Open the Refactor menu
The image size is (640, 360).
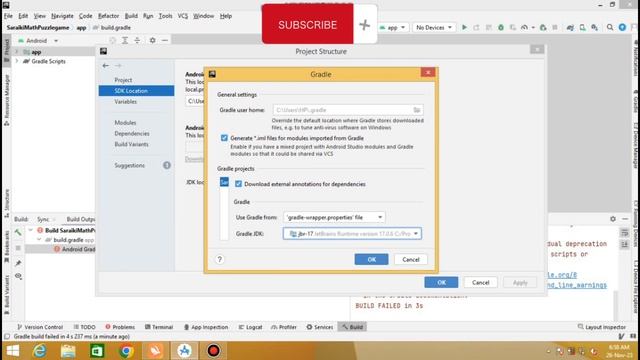click(108, 16)
